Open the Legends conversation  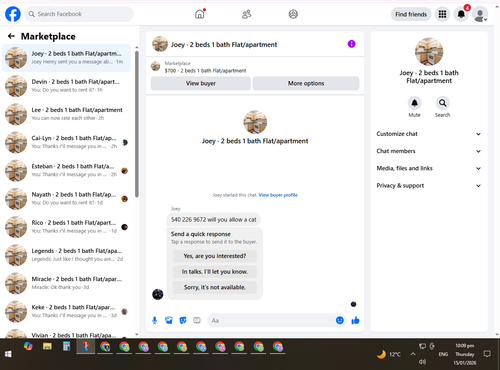click(66, 255)
